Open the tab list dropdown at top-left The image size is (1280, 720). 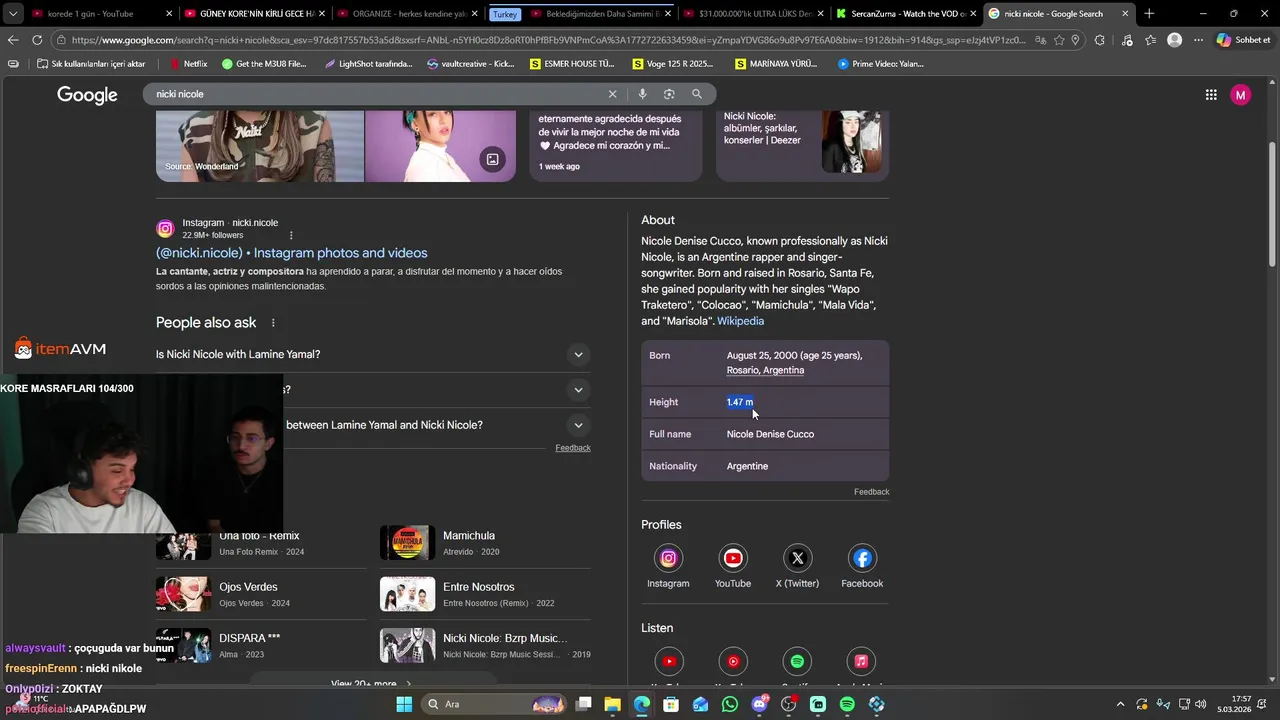pyautogui.click(x=13, y=14)
